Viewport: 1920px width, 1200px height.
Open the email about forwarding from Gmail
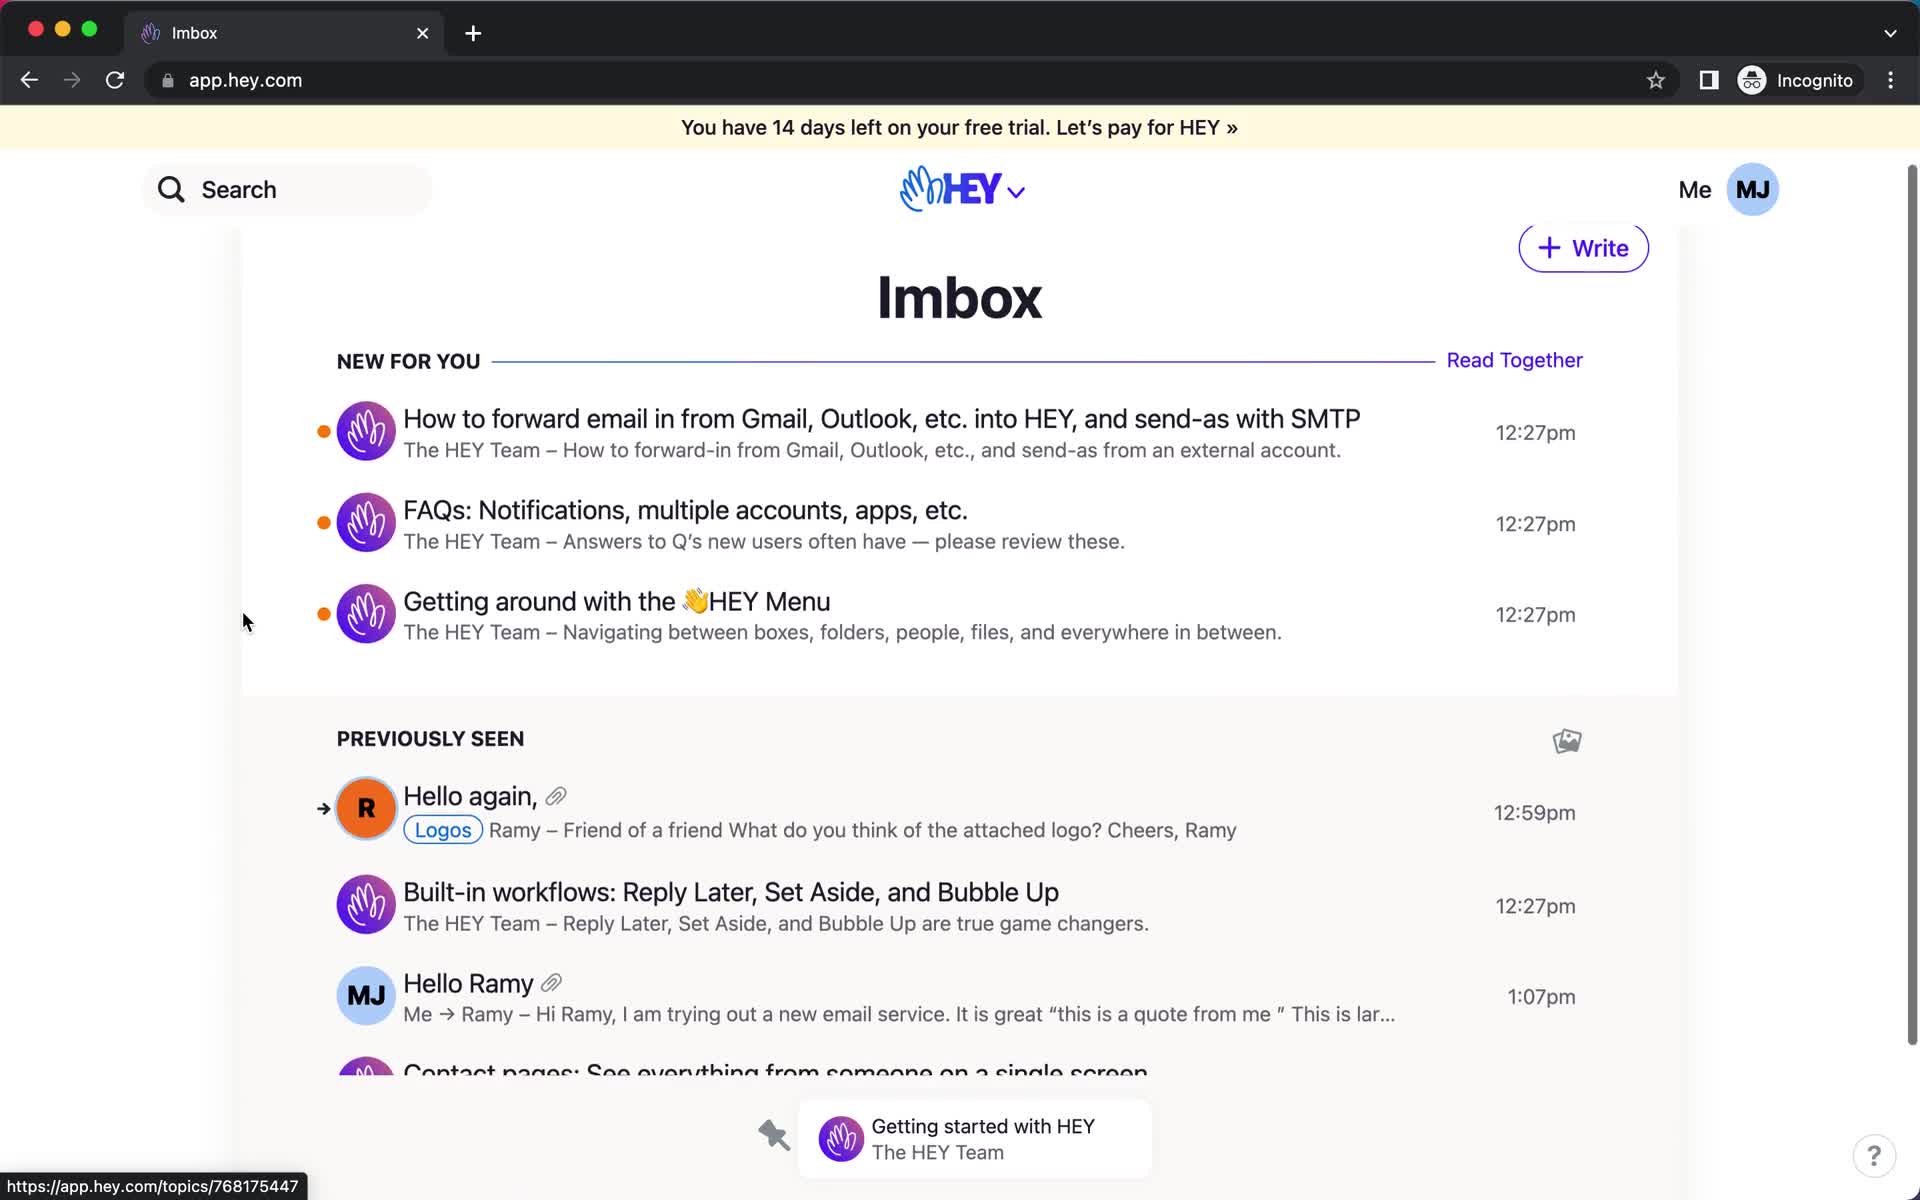point(960,432)
